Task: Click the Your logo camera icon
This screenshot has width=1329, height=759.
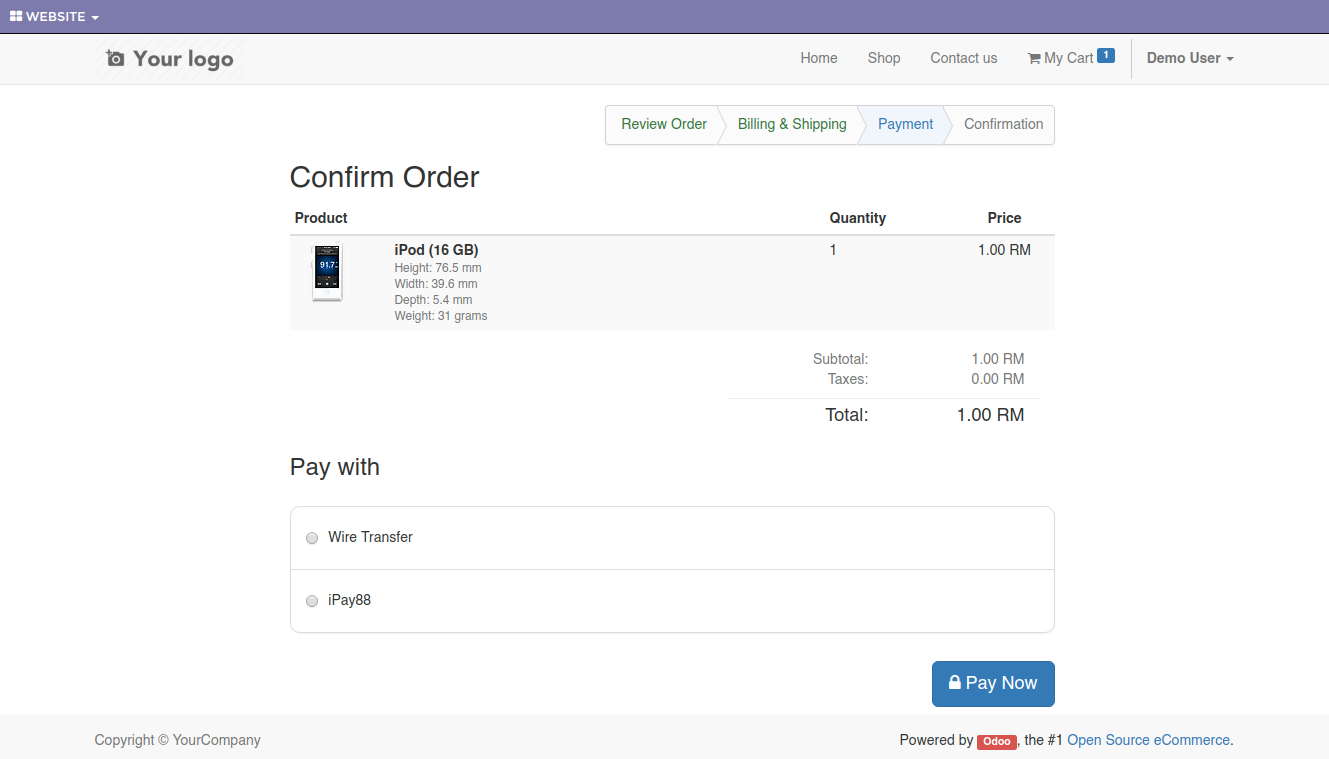Action: pyautogui.click(x=116, y=59)
